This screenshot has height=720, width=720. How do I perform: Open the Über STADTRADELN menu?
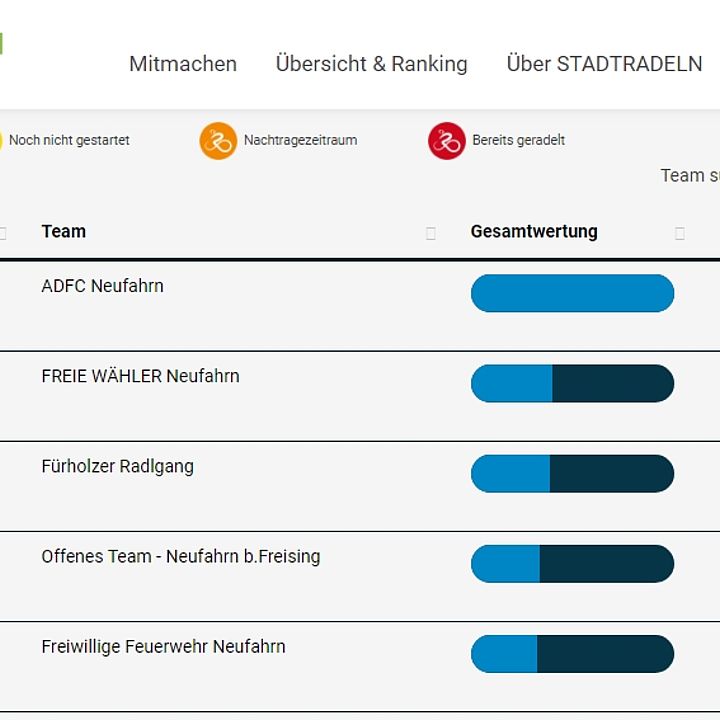tap(604, 64)
